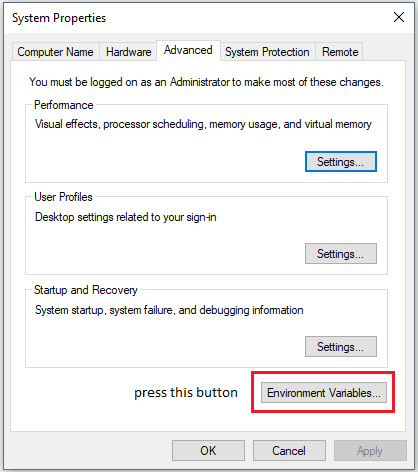Close the System Properties dialog
Viewport: 418px width, 472px height.
click(399, 17)
